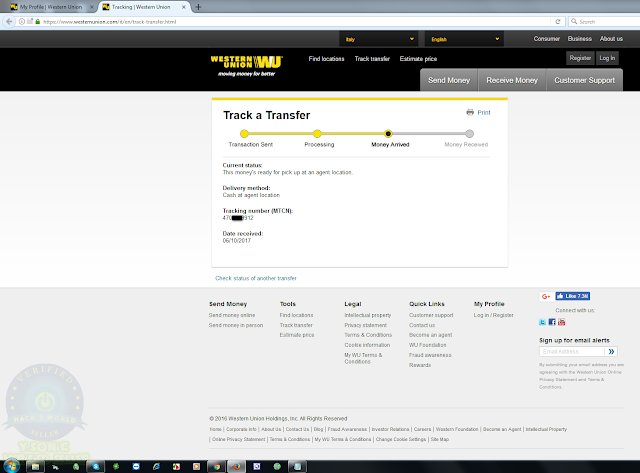Open the Receive Money tab

(512, 80)
